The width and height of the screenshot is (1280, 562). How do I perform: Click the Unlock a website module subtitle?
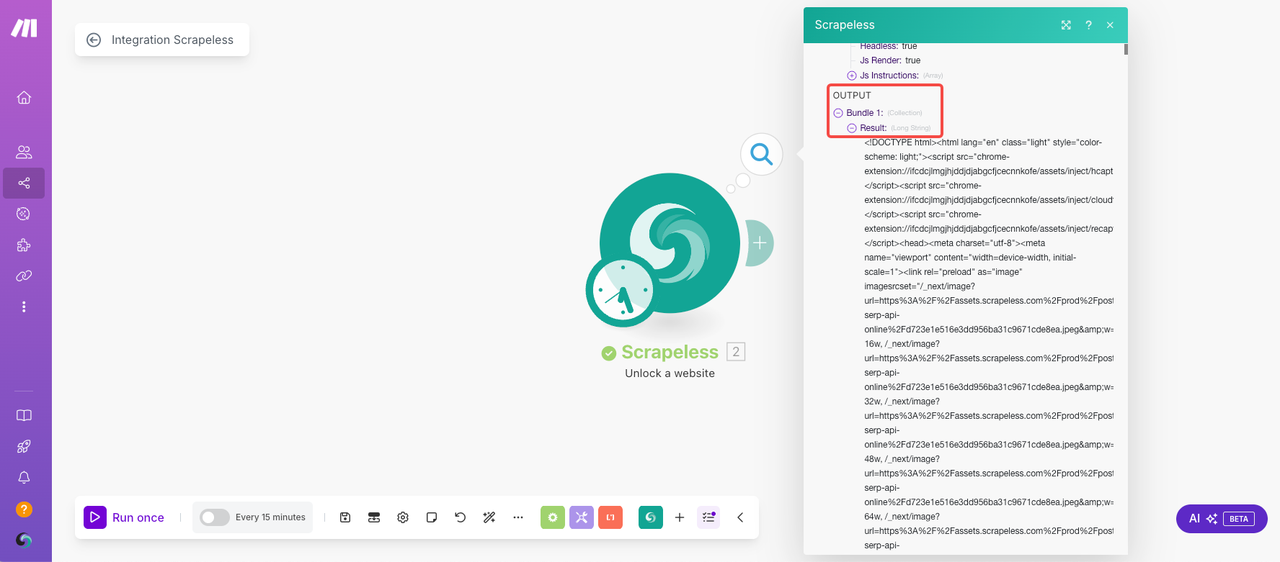coord(670,373)
